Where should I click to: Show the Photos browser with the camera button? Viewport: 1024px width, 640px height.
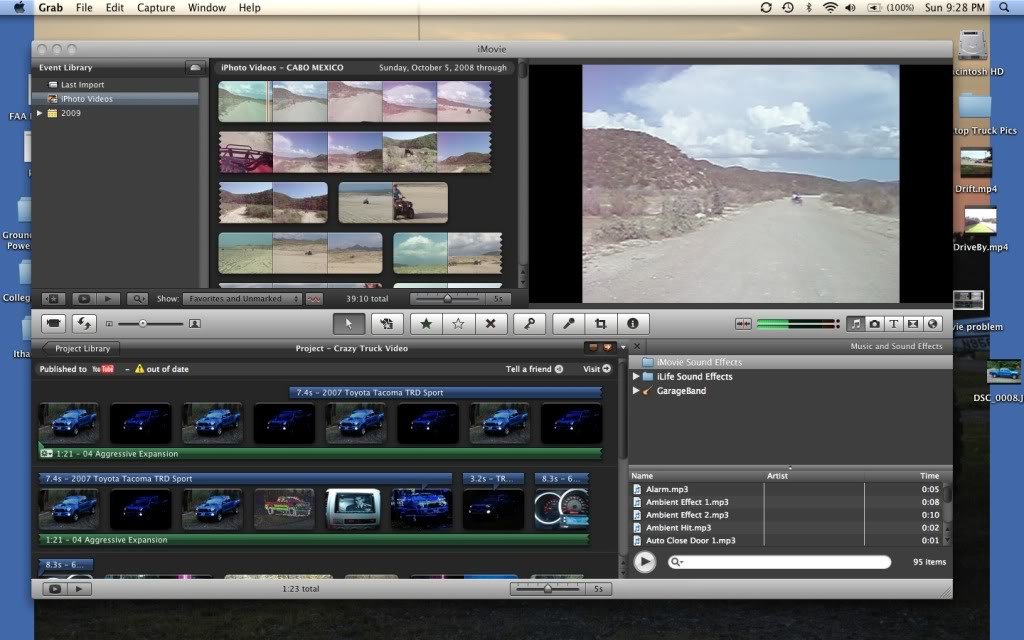point(874,324)
